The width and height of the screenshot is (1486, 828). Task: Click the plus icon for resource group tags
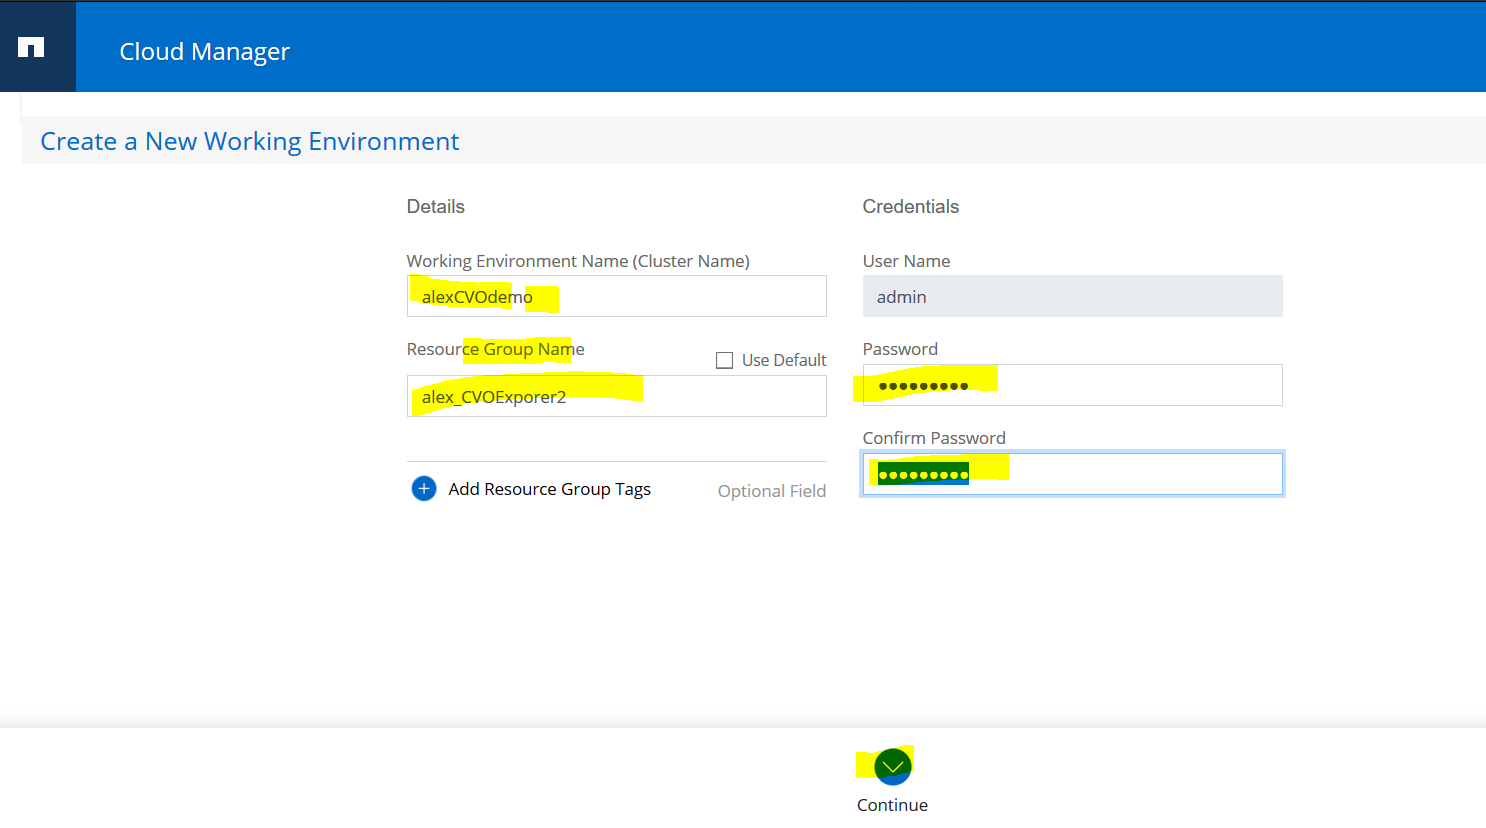[x=424, y=489]
